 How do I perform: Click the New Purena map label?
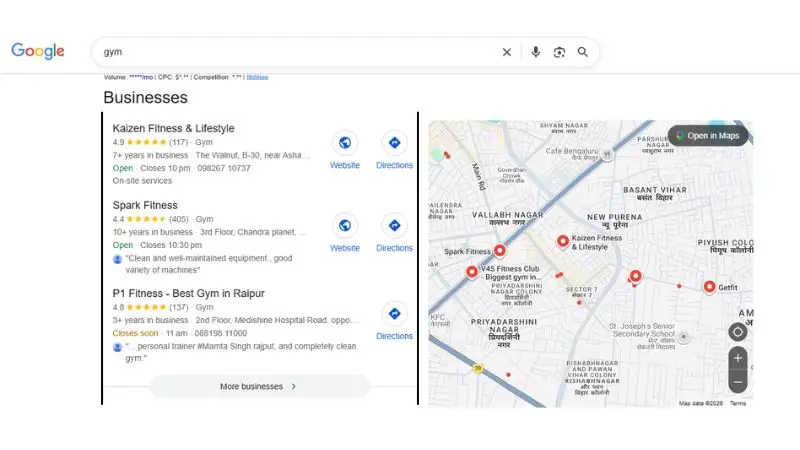click(x=615, y=220)
